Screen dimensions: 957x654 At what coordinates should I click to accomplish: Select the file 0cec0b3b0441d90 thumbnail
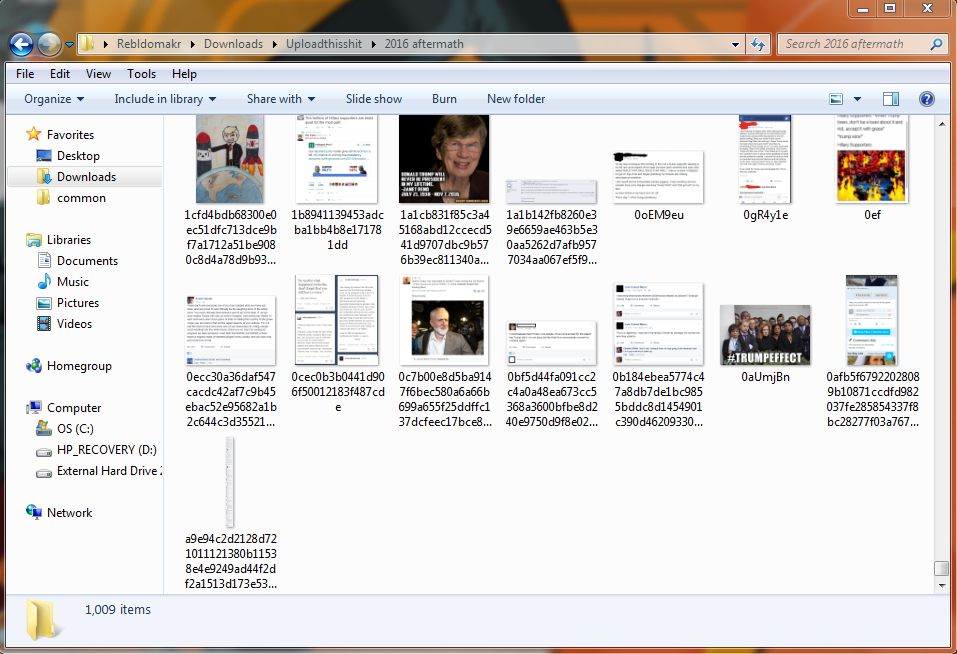pos(337,320)
